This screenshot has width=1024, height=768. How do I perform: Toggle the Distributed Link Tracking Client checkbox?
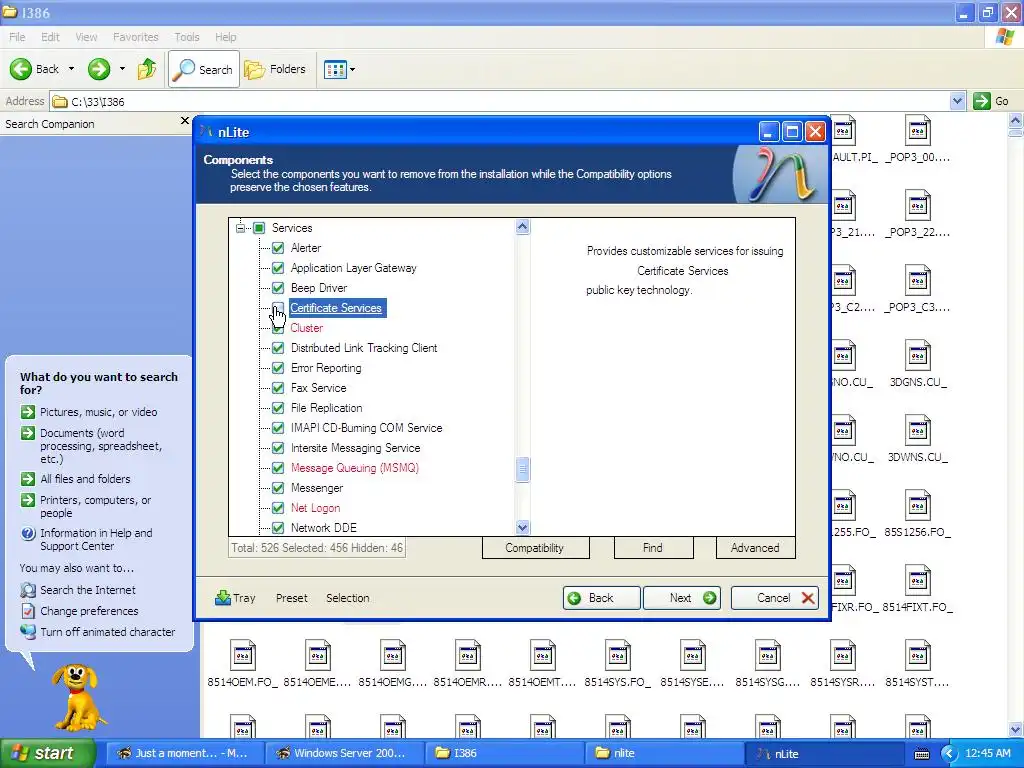[x=278, y=348]
